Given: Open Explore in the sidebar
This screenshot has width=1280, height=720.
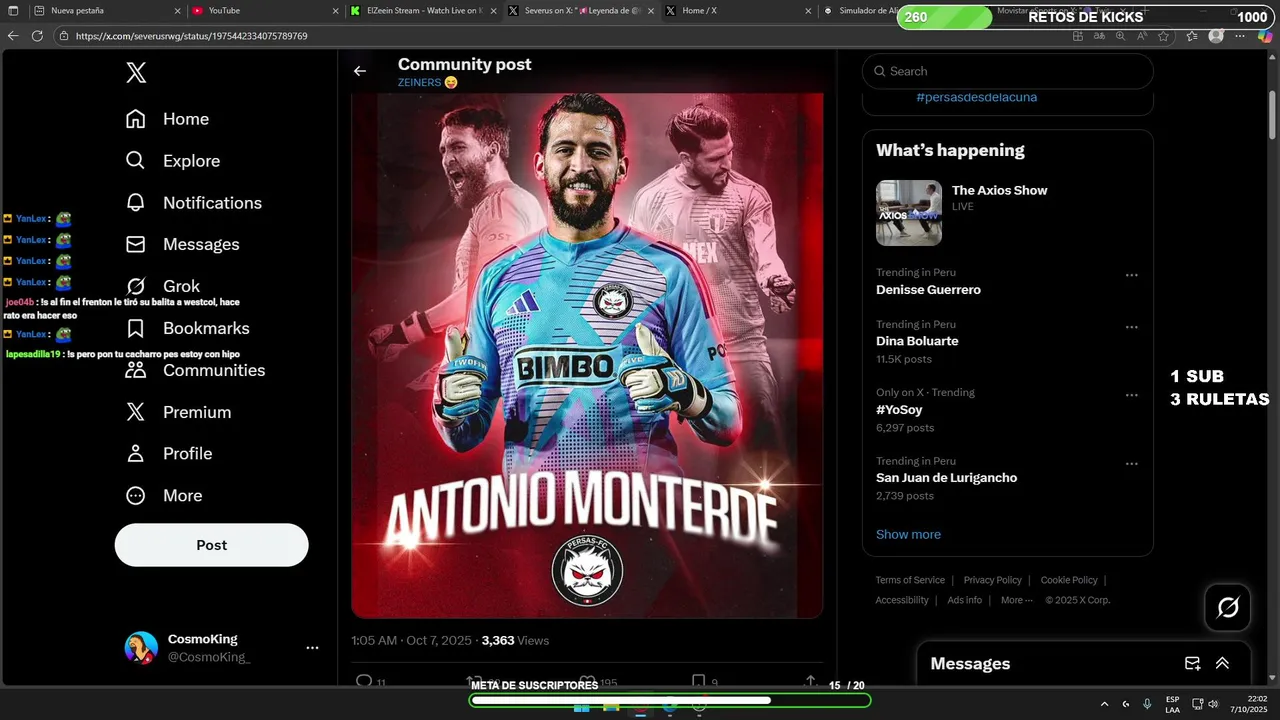Looking at the screenshot, I should pos(172,161).
